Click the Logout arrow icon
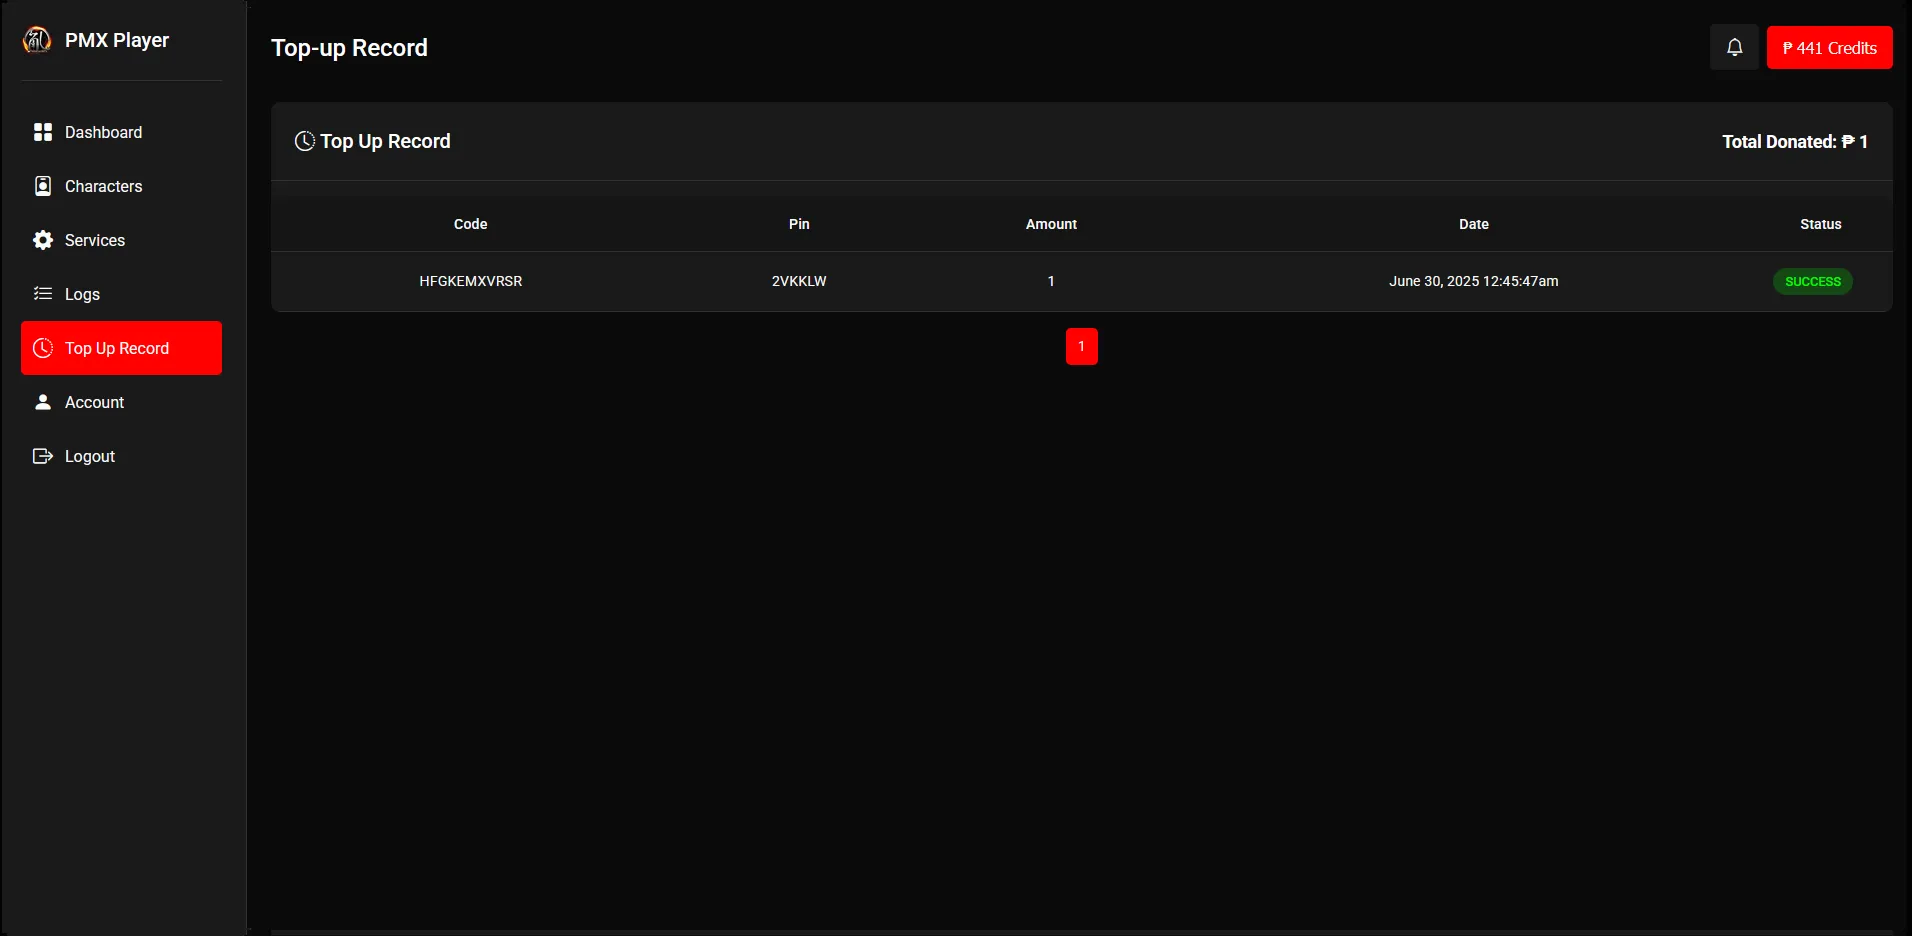1912x936 pixels. (x=43, y=456)
